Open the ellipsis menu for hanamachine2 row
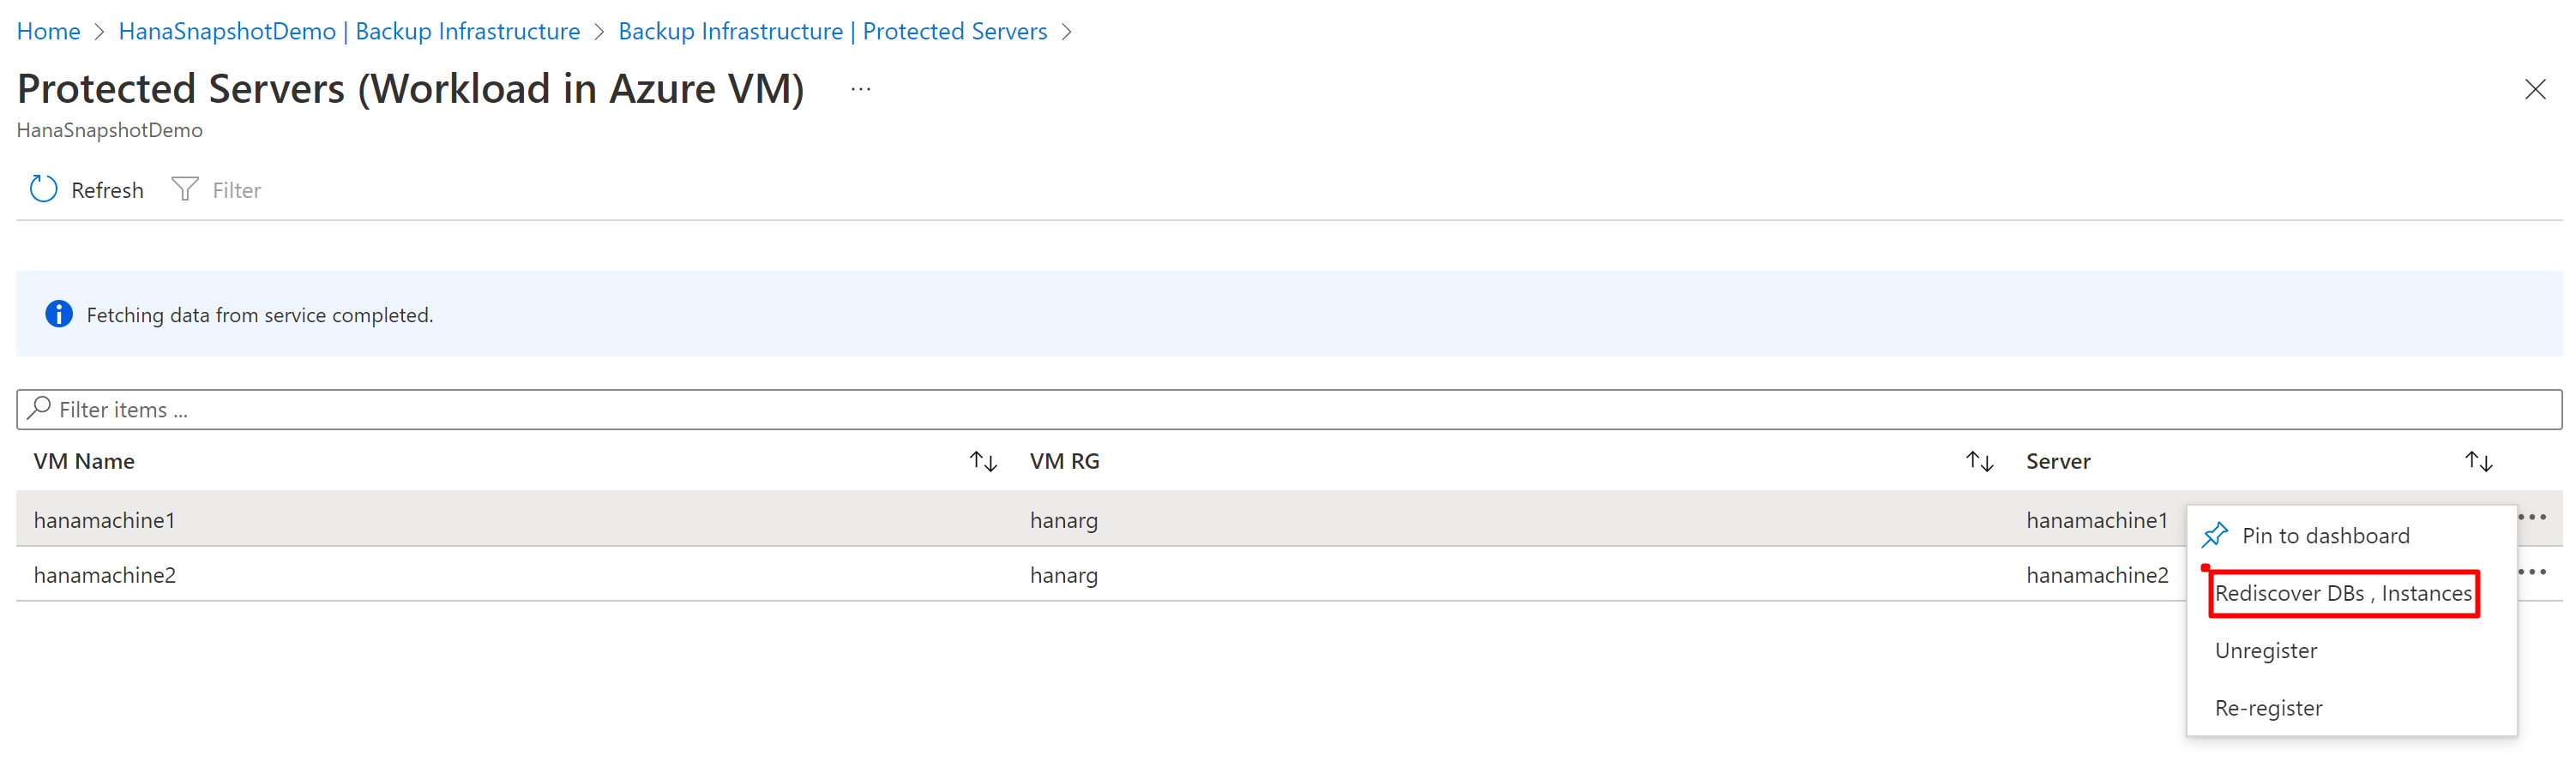Viewport: 2576px width, 773px height. tap(2534, 572)
